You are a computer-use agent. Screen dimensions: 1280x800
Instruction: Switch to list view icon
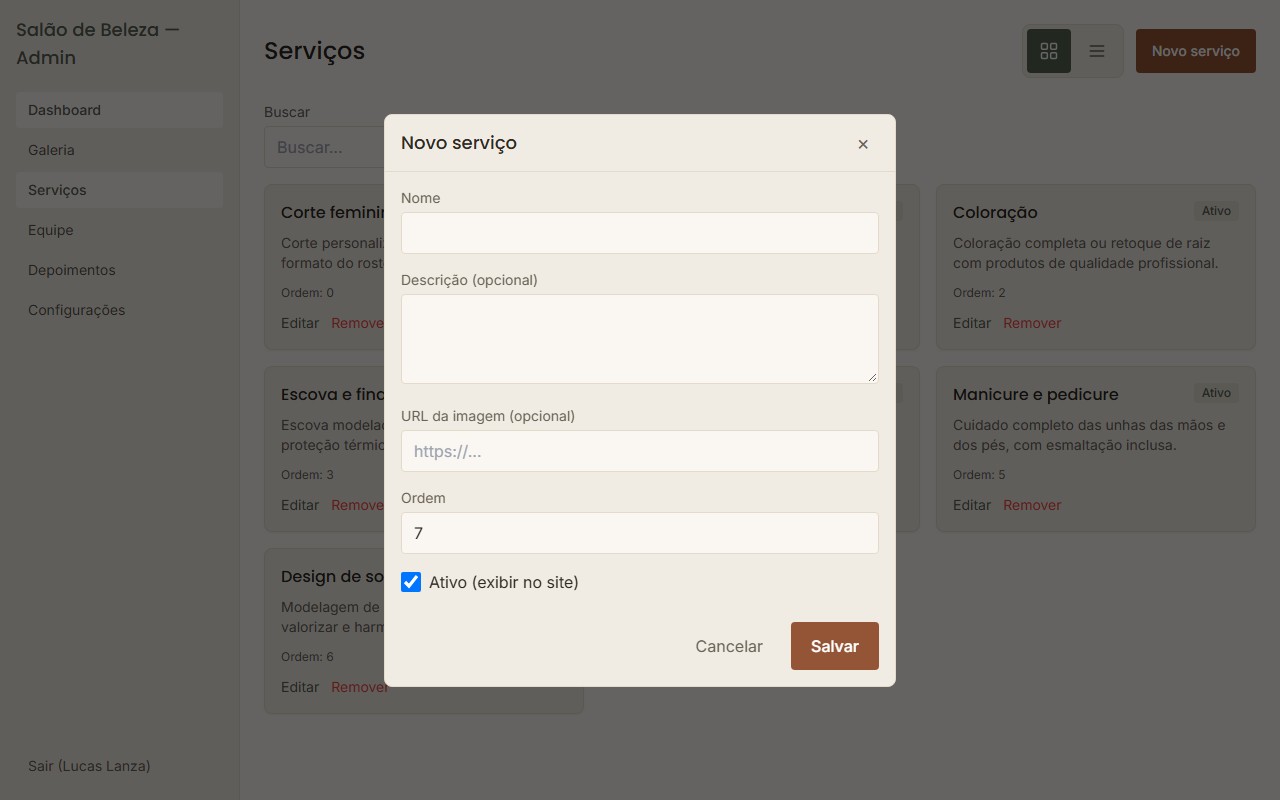coord(1097,51)
